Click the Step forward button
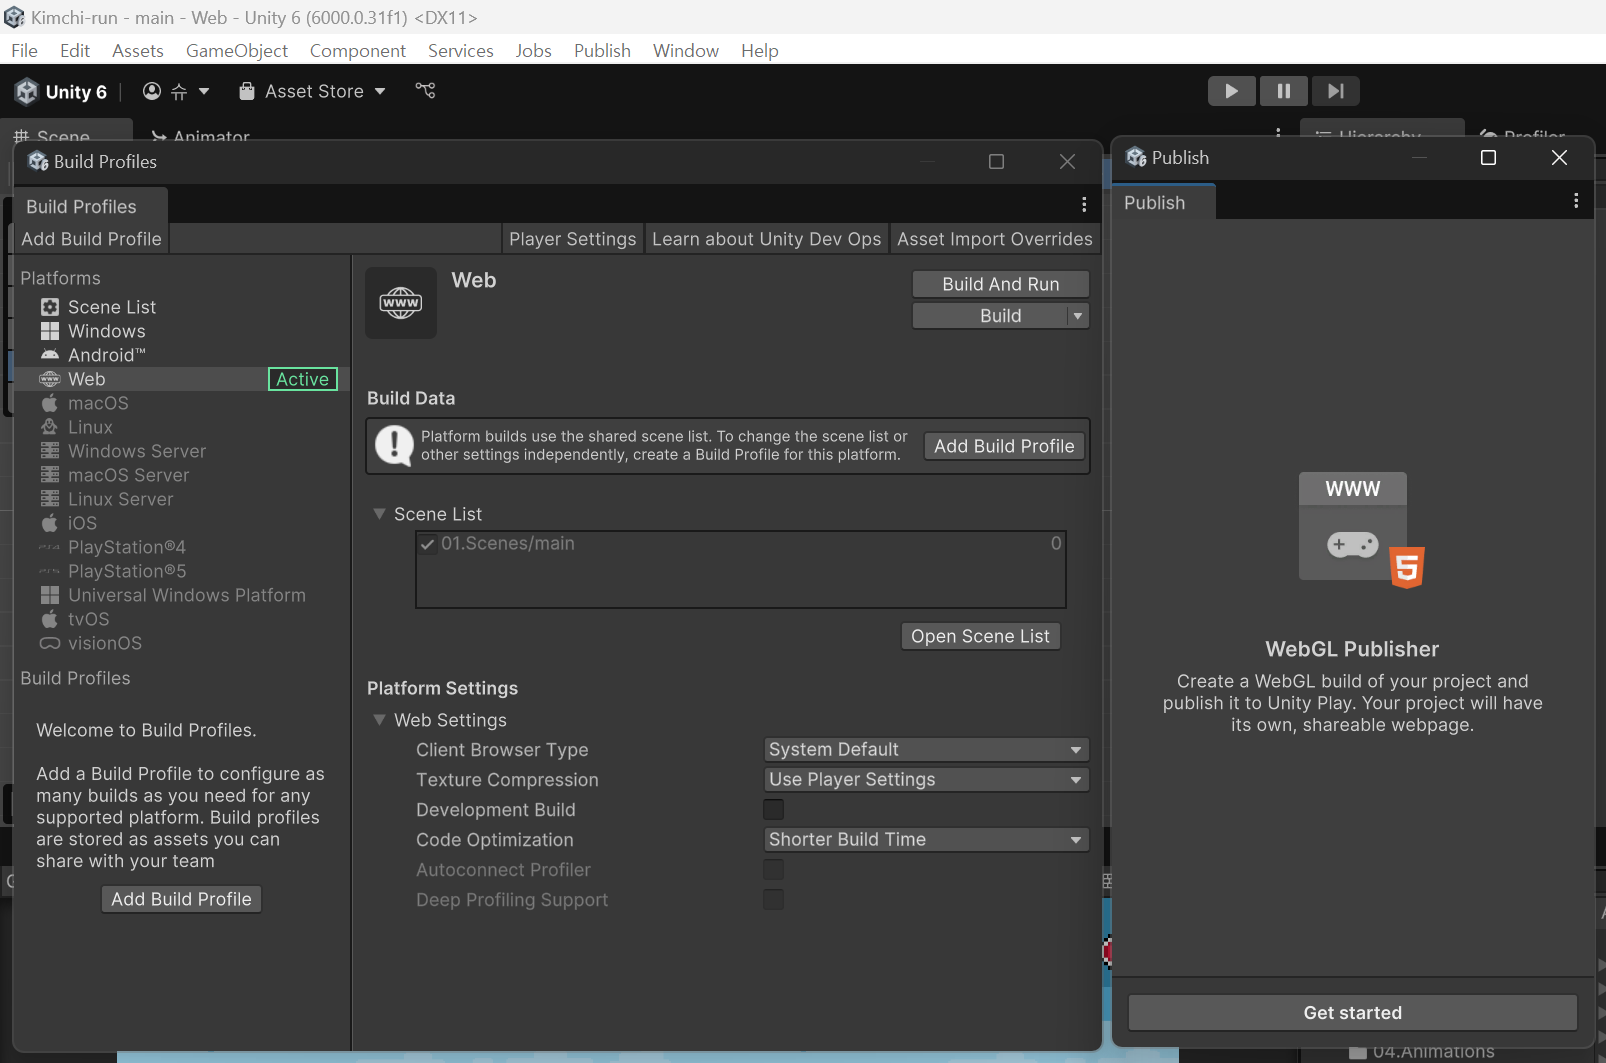This screenshot has height=1063, width=1606. 1335,91
